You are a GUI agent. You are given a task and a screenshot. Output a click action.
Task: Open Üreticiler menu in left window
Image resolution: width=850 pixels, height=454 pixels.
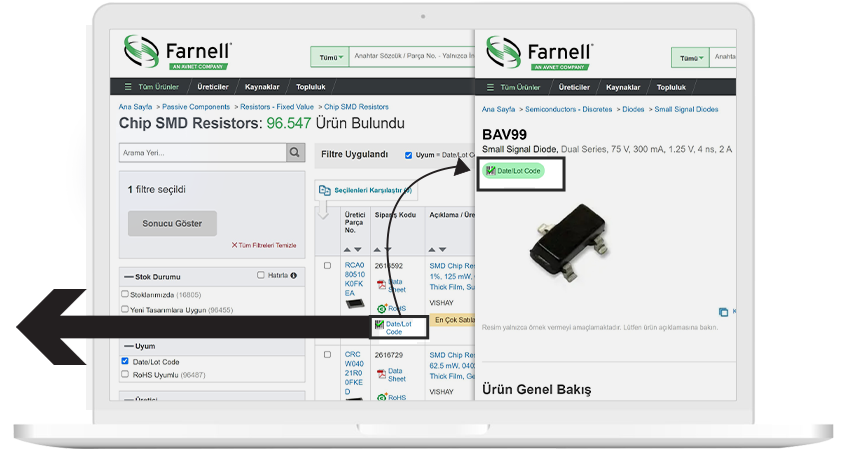(x=212, y=87)
